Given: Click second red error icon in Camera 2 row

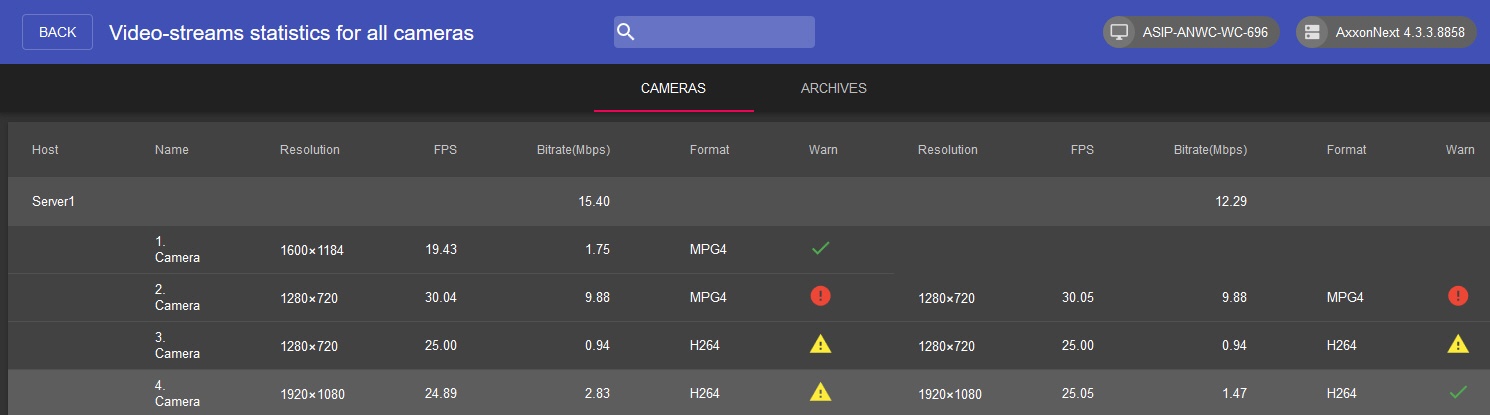Looking at the screenshot, I should [1458, 297].
